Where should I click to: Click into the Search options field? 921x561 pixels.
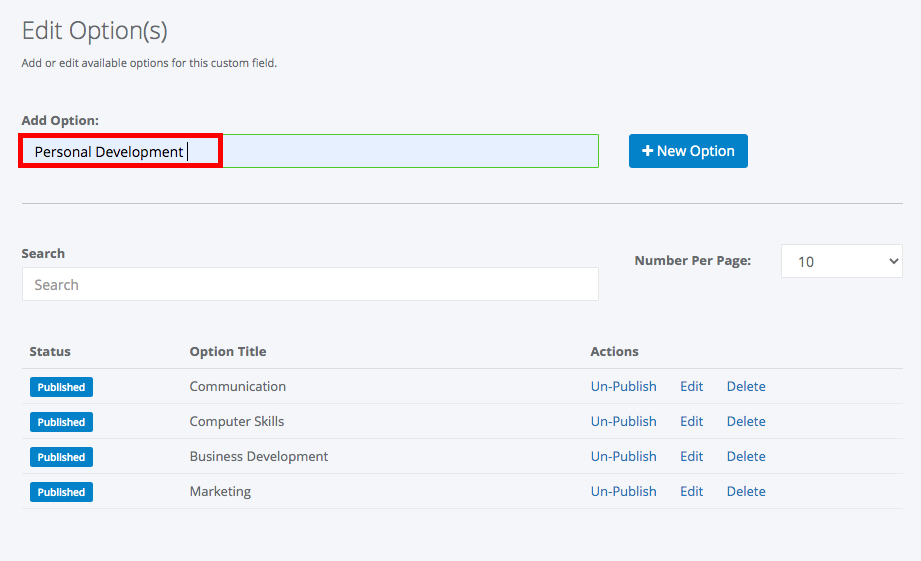click(x=310, y=284)
